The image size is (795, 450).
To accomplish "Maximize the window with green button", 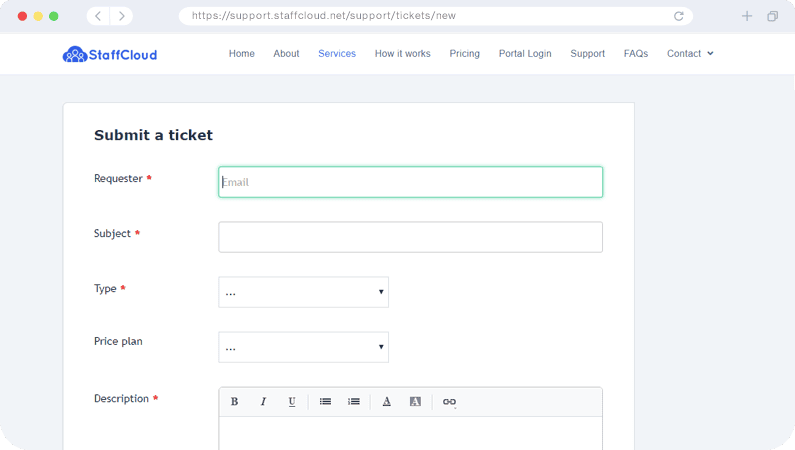I will [54, 16].
